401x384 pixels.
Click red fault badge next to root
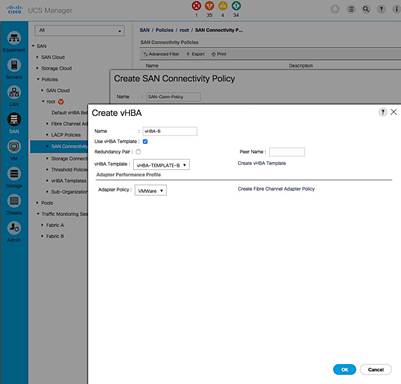(x=61, y=102)
